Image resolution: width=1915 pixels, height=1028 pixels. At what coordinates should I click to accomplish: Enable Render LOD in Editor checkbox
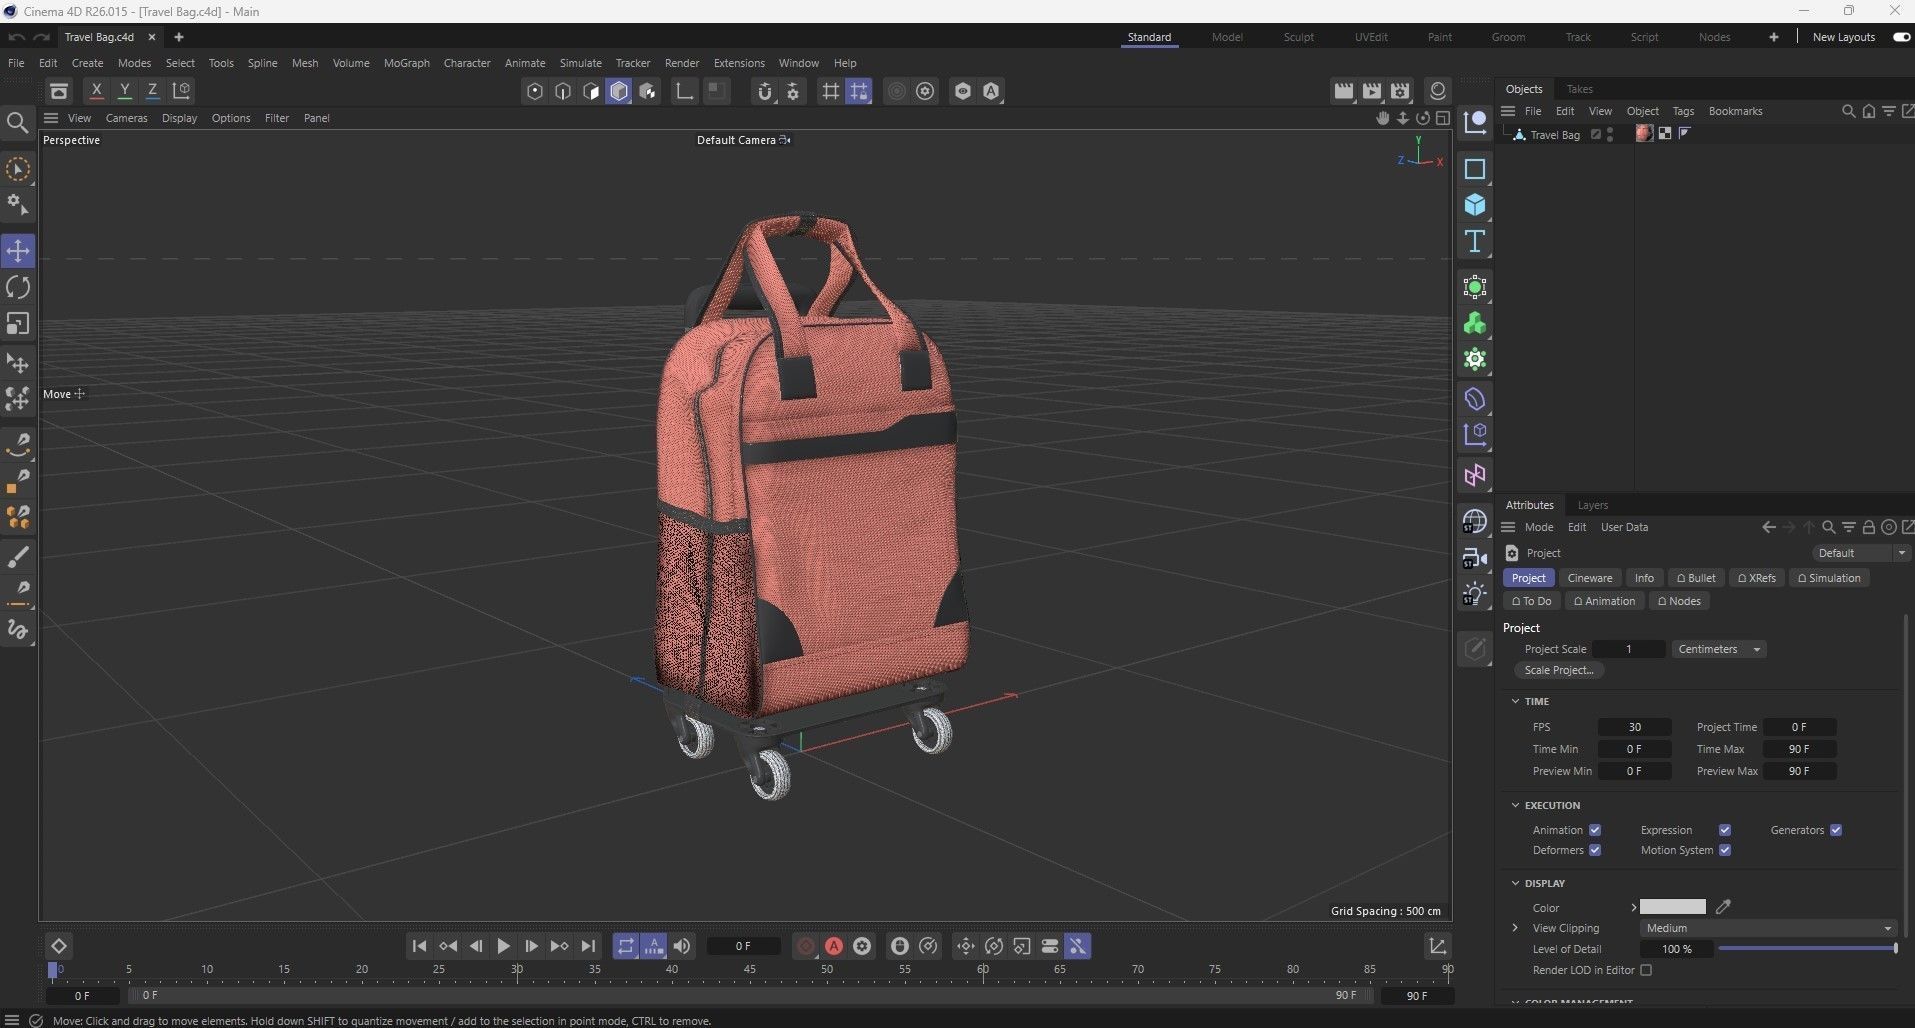1646,970
